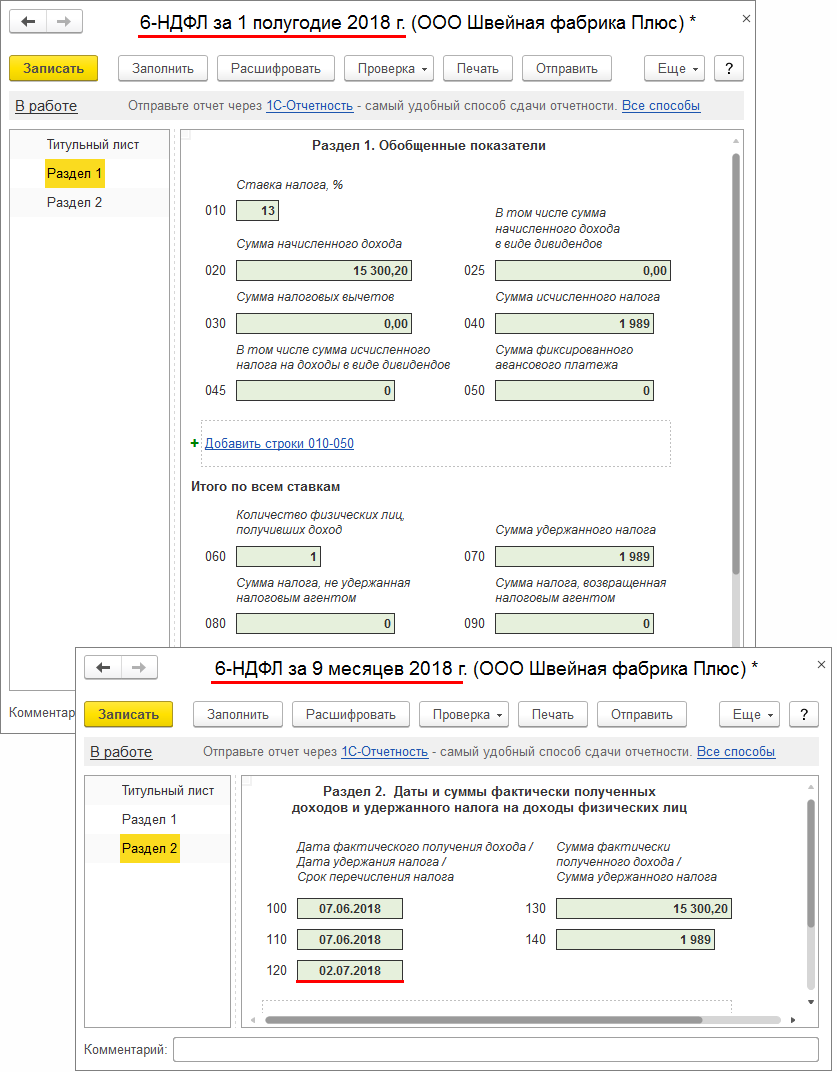Close the 9 месяцев report window
The image size is (837, 1072).
point(822,665)
